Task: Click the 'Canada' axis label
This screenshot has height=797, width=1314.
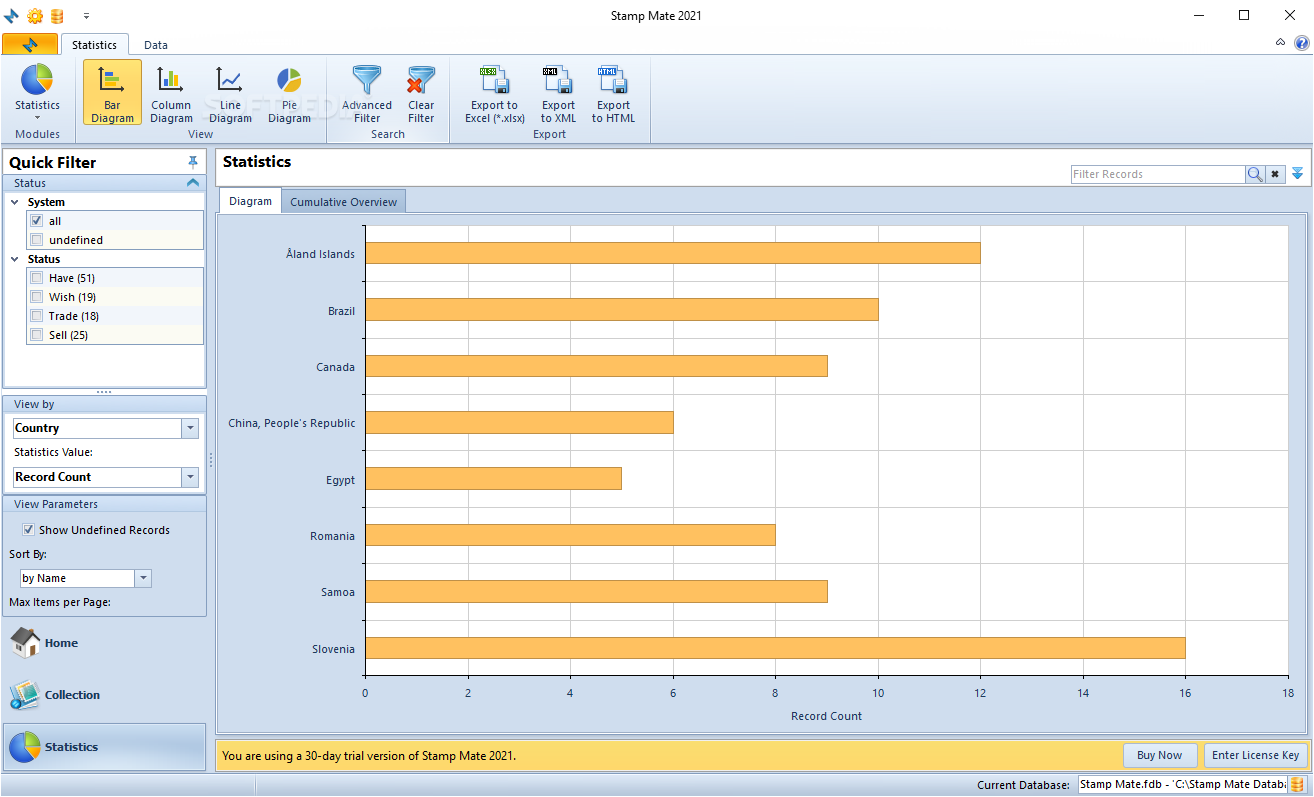Action: point(335,367)
